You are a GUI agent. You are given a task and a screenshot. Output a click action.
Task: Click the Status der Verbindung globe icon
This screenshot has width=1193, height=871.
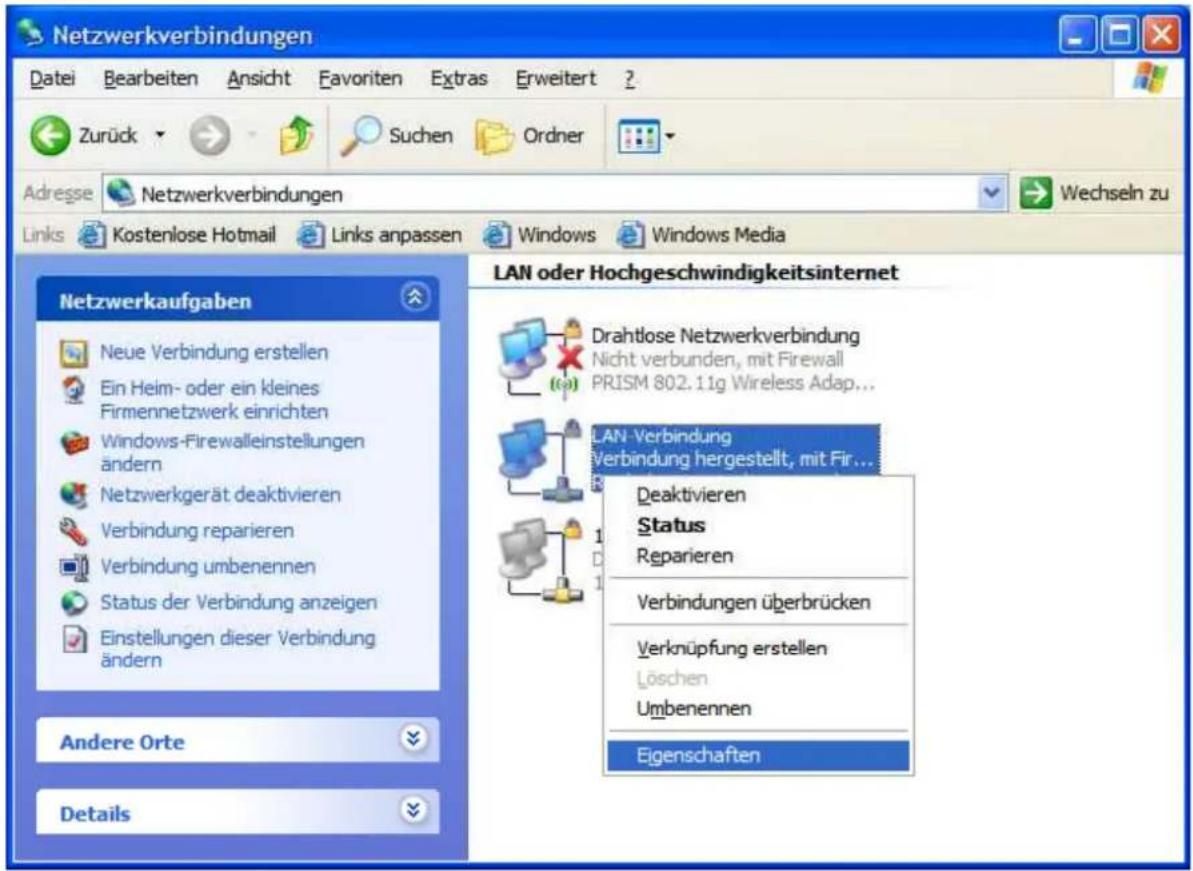pyautogui.click(x=74, y=602)
